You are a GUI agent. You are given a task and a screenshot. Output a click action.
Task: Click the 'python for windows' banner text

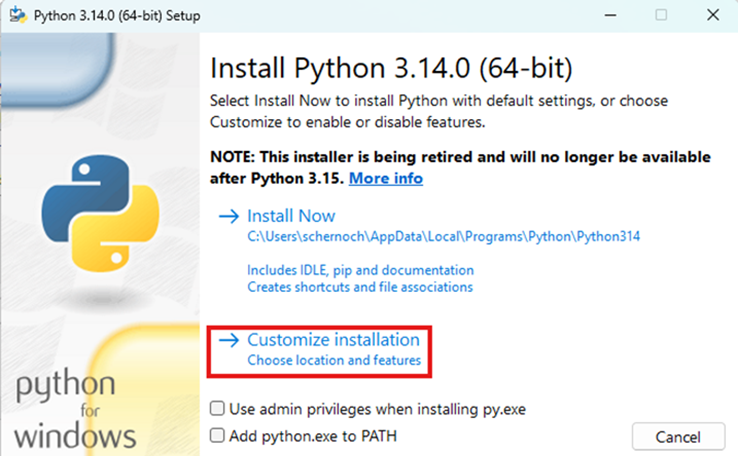tap(75, 409)
